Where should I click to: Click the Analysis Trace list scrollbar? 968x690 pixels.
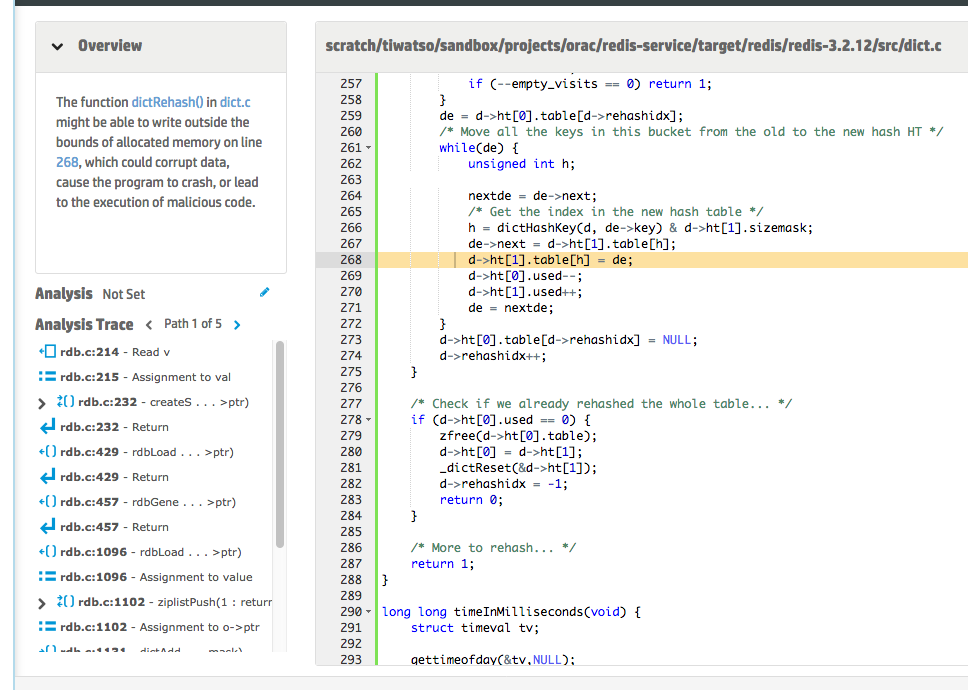click(280, 443)
